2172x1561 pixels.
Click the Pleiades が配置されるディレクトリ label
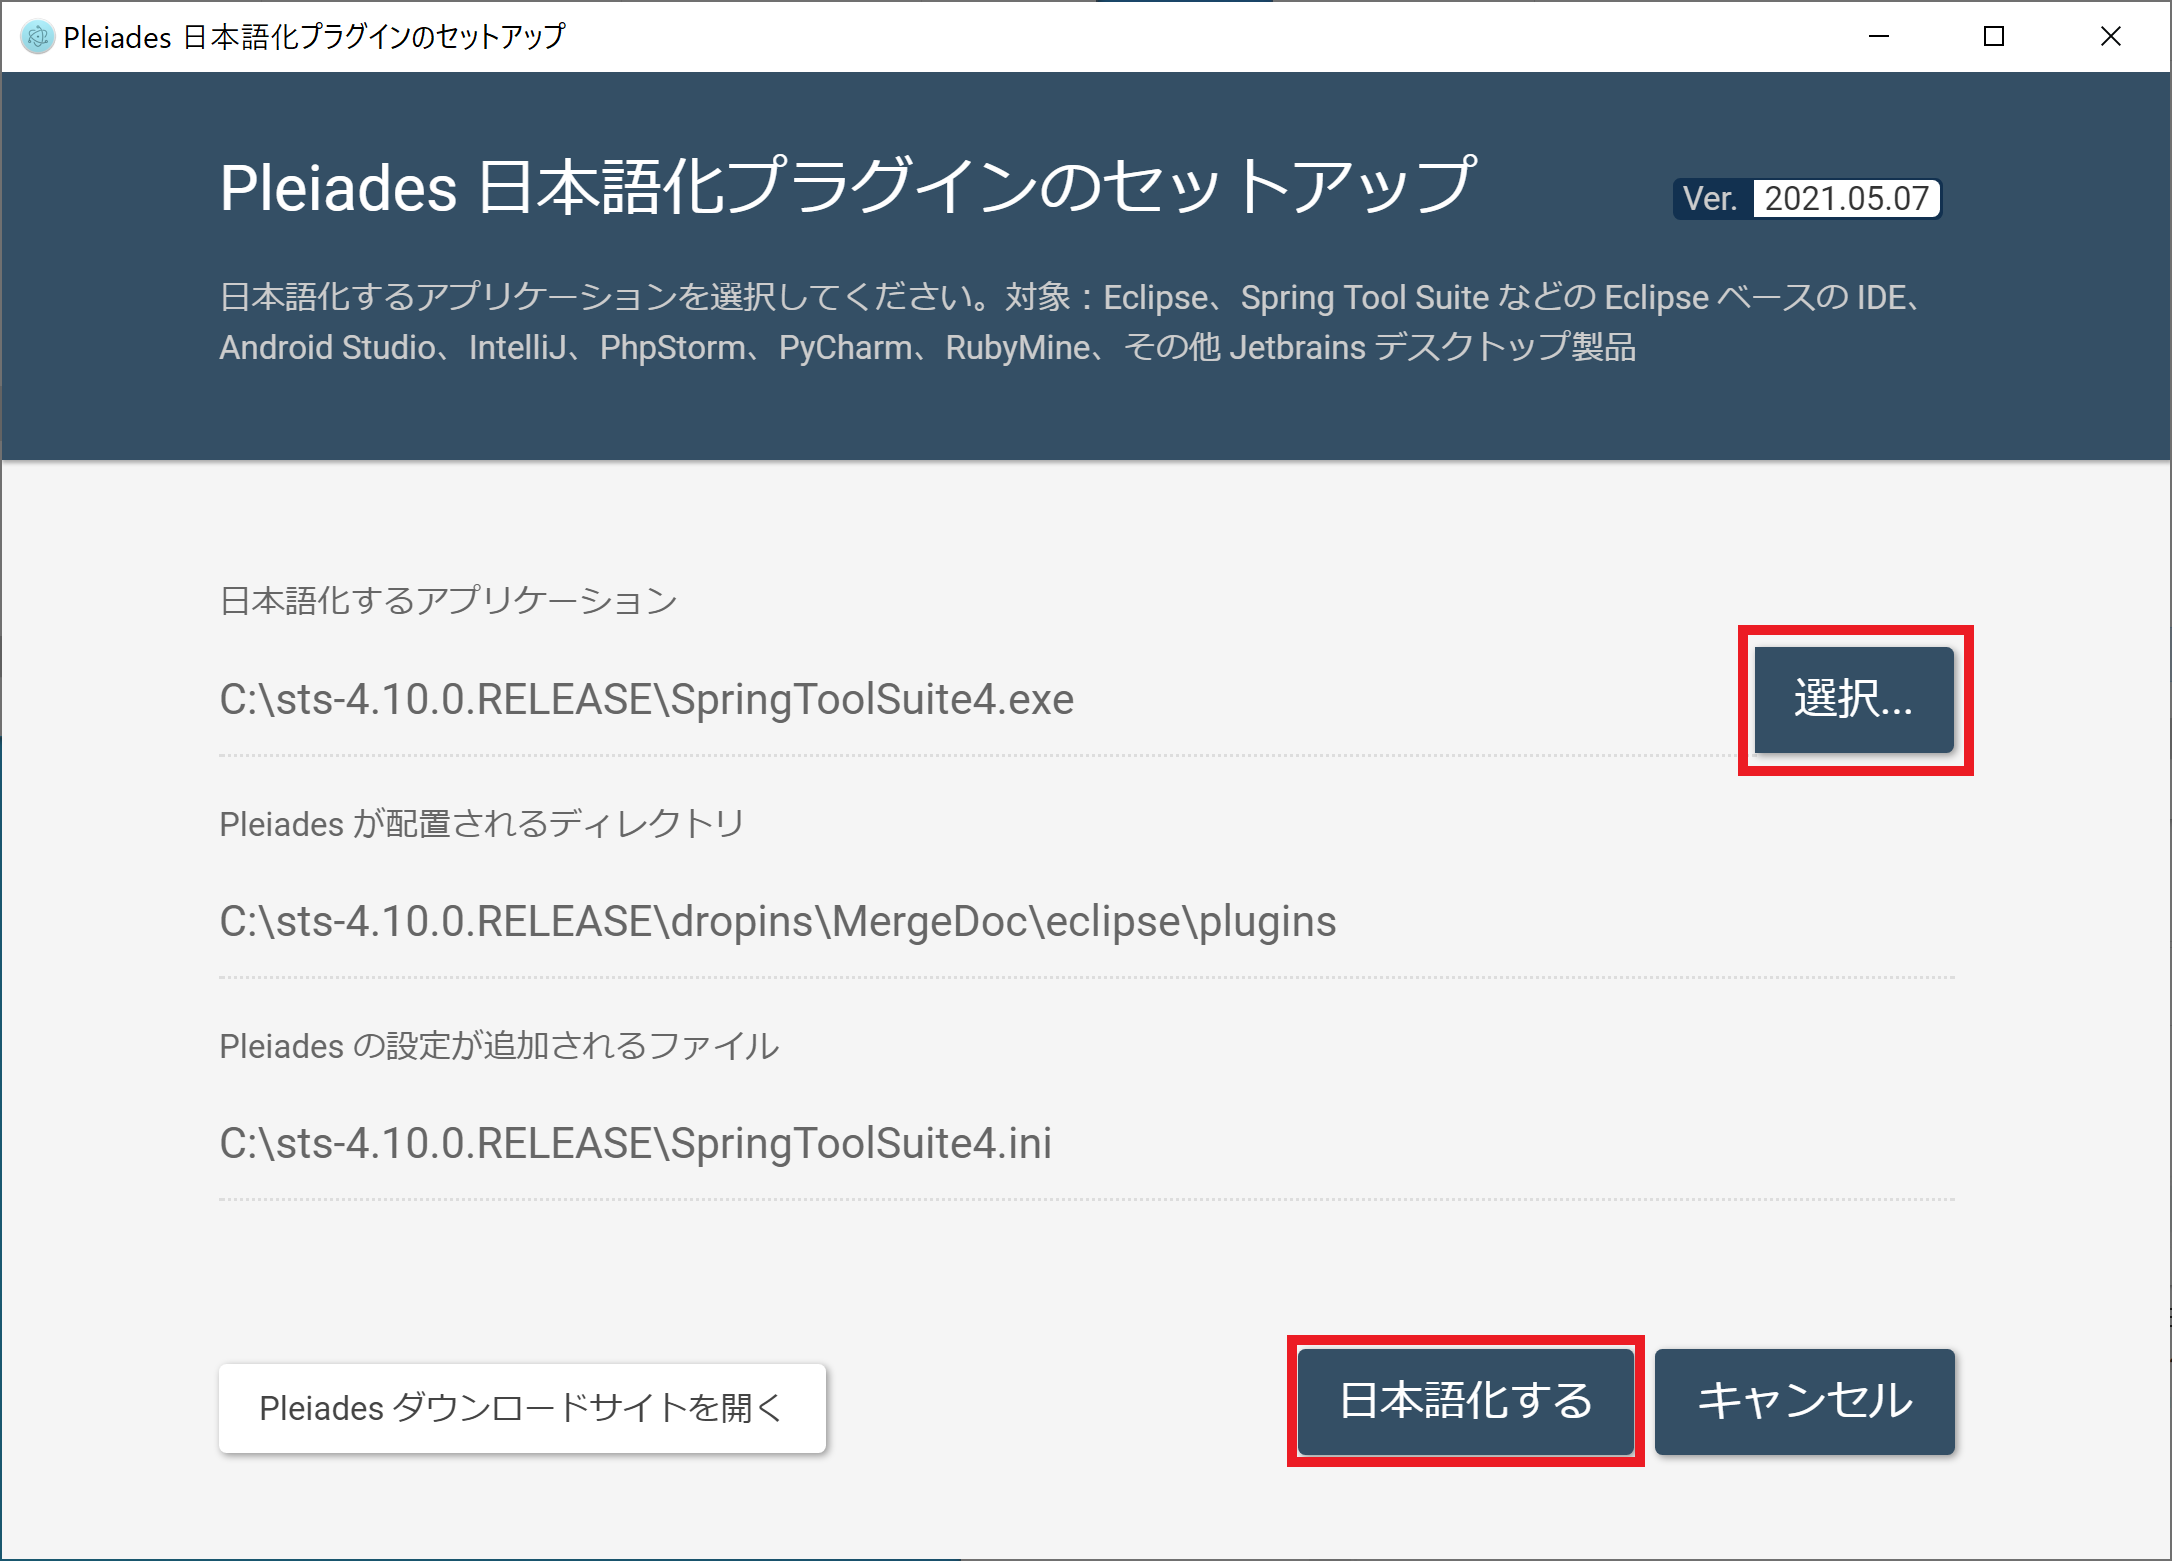pyautogui.click(x=481, y=823)
